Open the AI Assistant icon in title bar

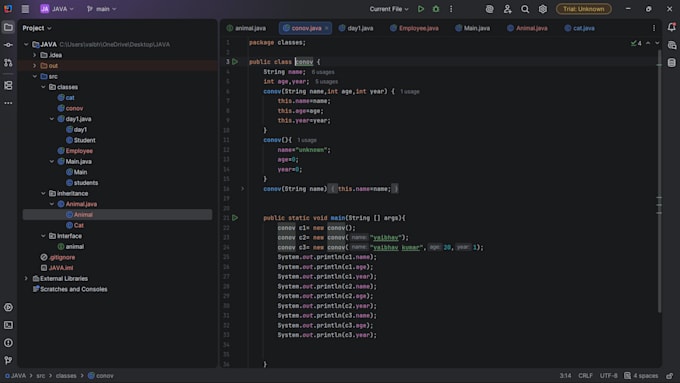click(x=489, y=9)
